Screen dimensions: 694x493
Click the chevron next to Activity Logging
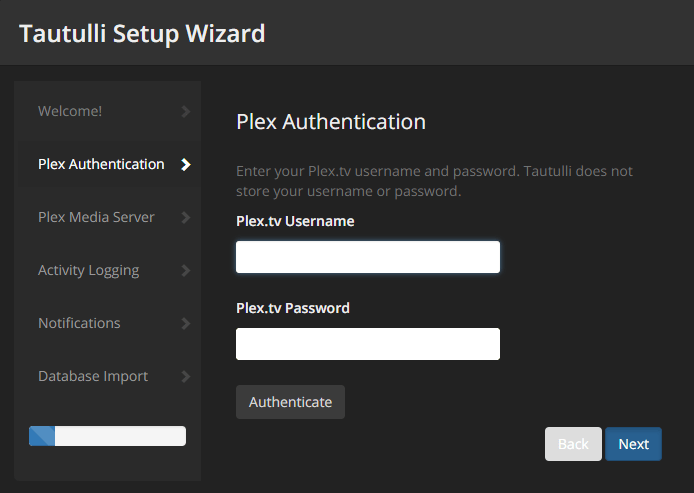coord(186,270)
